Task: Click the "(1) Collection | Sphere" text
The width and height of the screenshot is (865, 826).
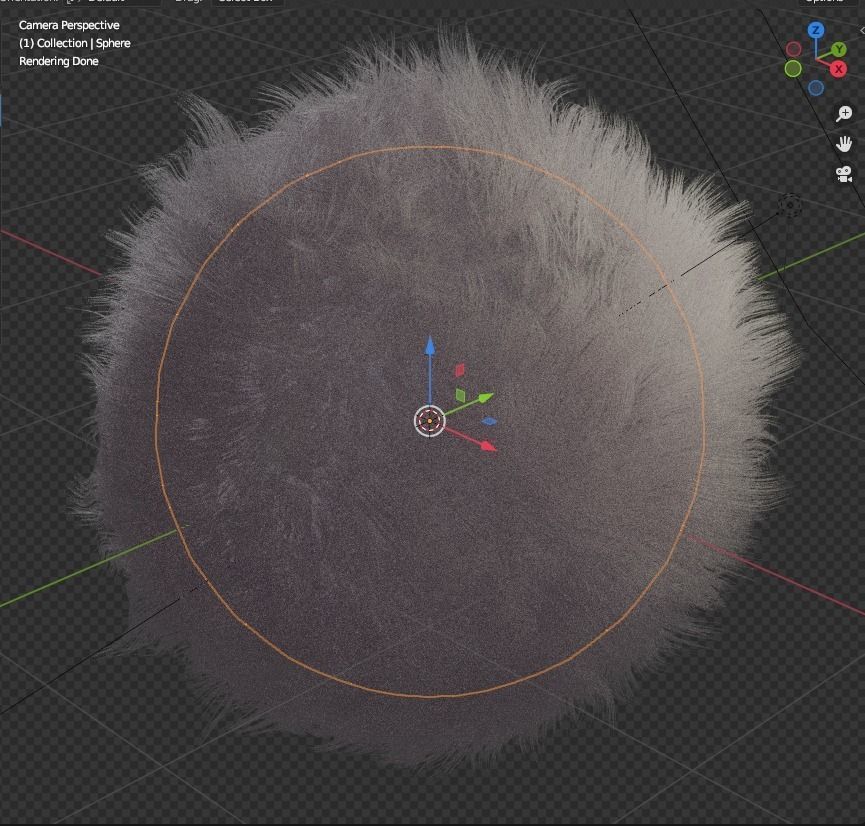Action: [x=74, y=43]
